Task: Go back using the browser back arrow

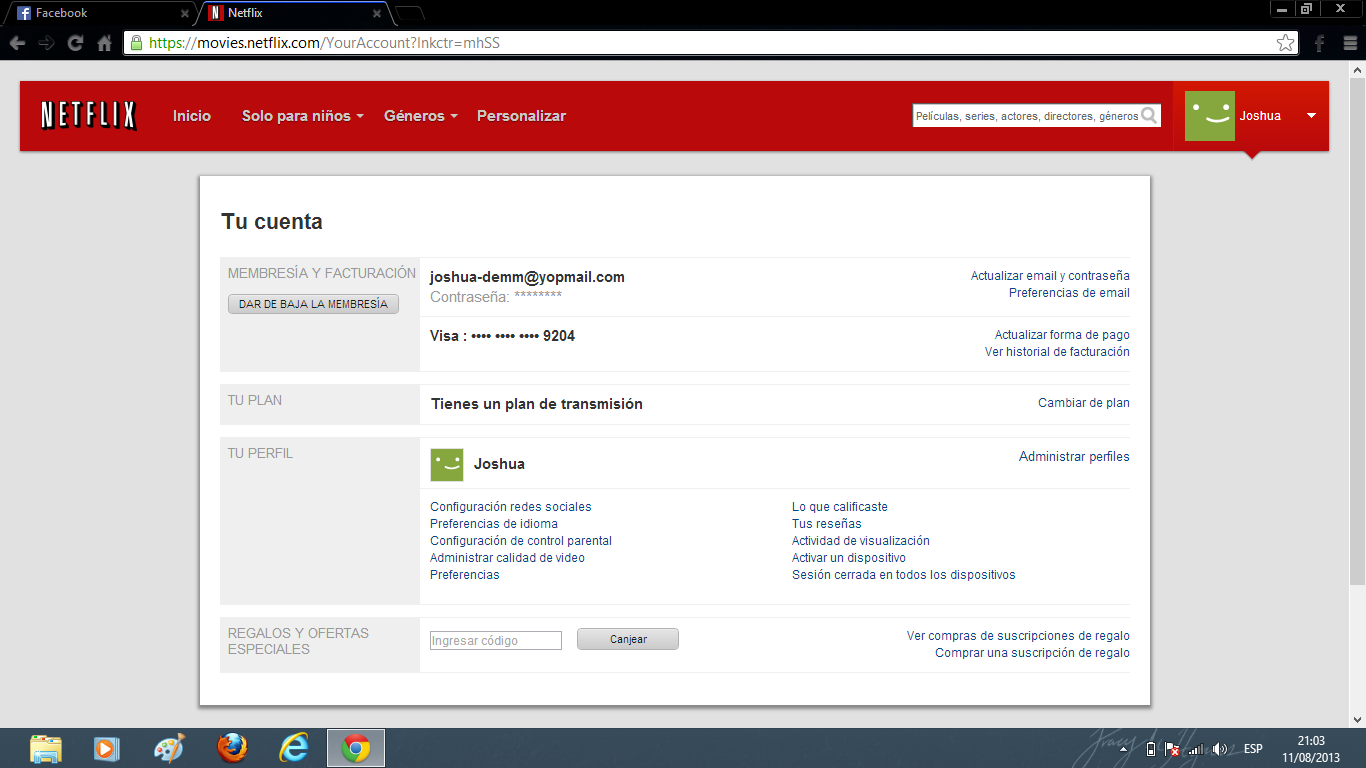Action: pos(17,43)
